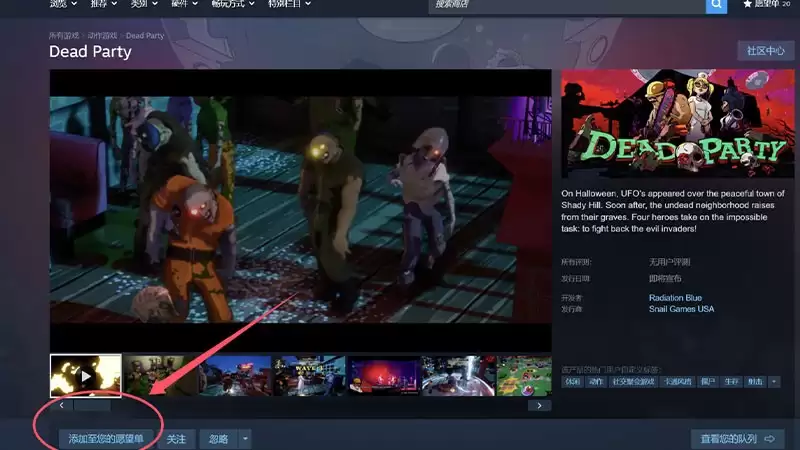Expand the arrow next to 忽略
This screenshot has height=450, width=800.
click(x=245, y=439)
